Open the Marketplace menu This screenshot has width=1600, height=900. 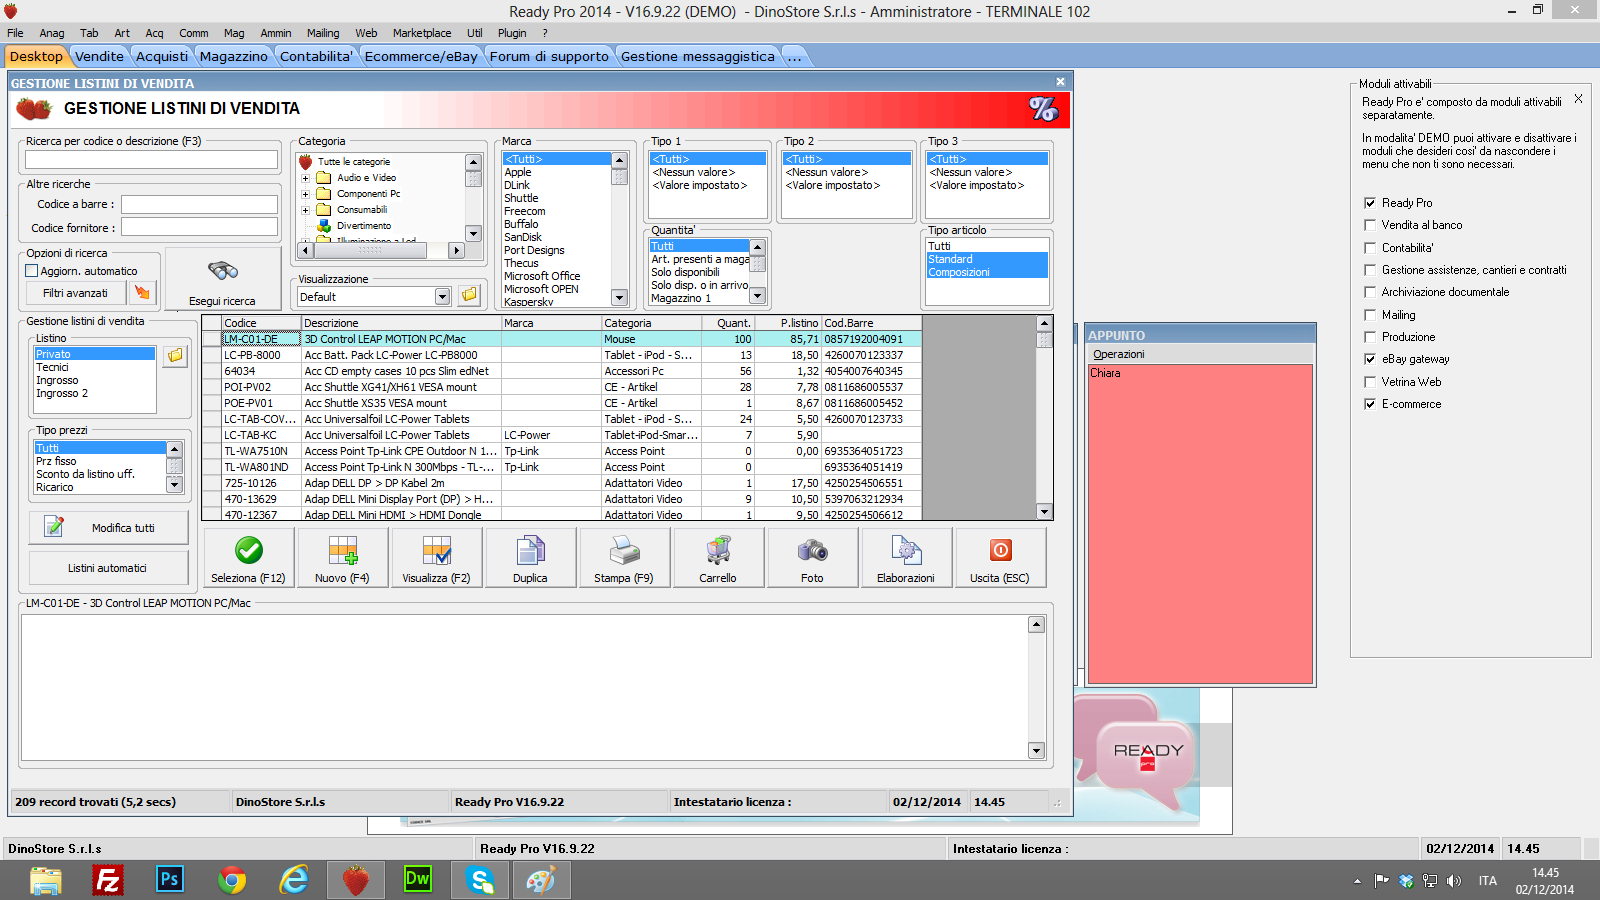tap(422, 33)
